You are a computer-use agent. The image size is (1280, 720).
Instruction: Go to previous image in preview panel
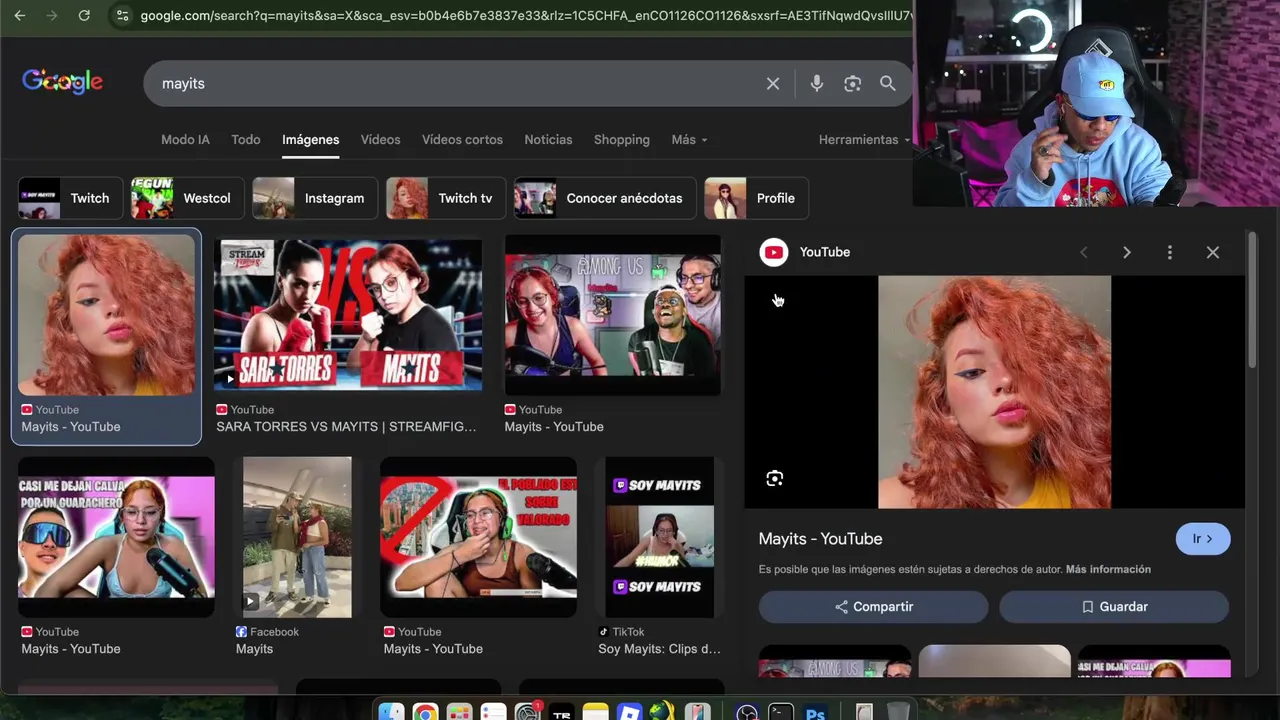click(x=1083, y=252)
